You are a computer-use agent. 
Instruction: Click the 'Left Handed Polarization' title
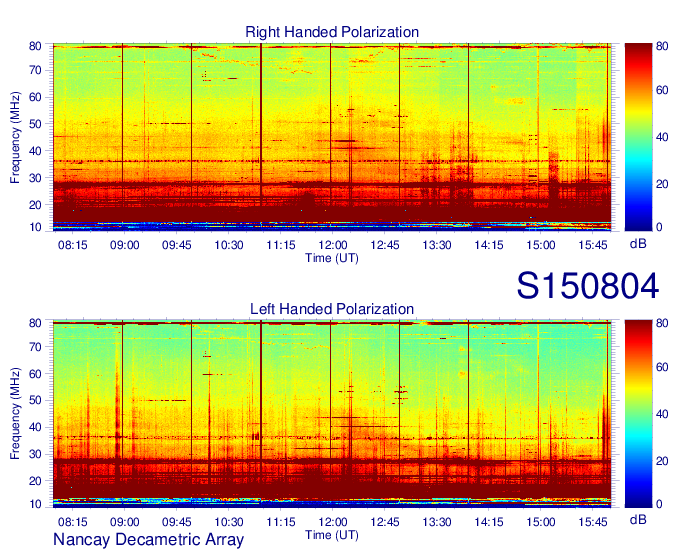332,309
